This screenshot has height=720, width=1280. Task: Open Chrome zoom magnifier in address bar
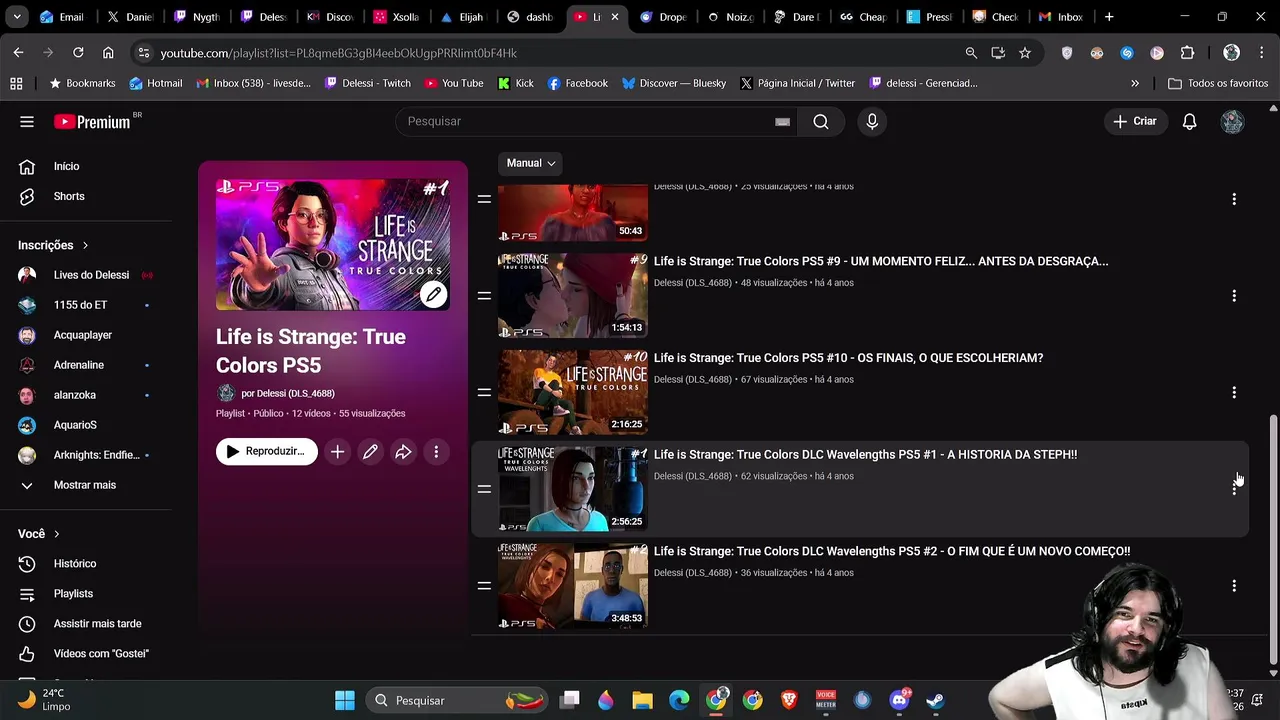tap(971, 53)
